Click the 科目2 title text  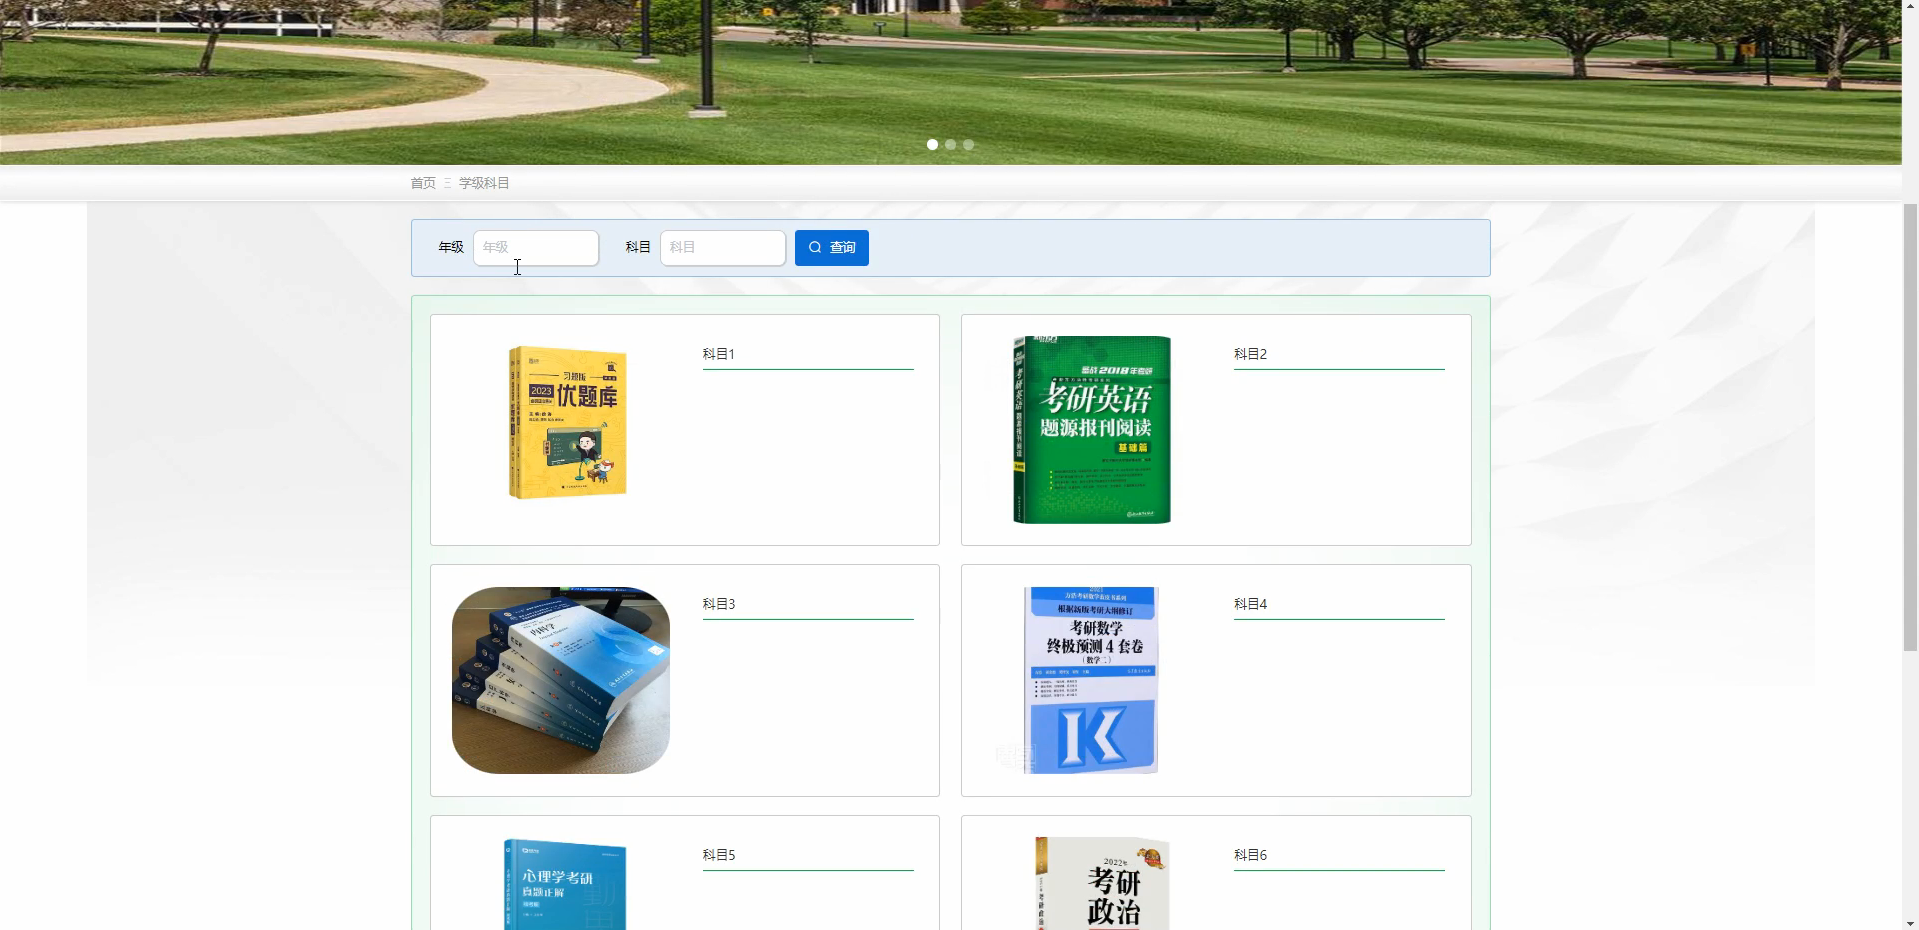(1250, 354)
